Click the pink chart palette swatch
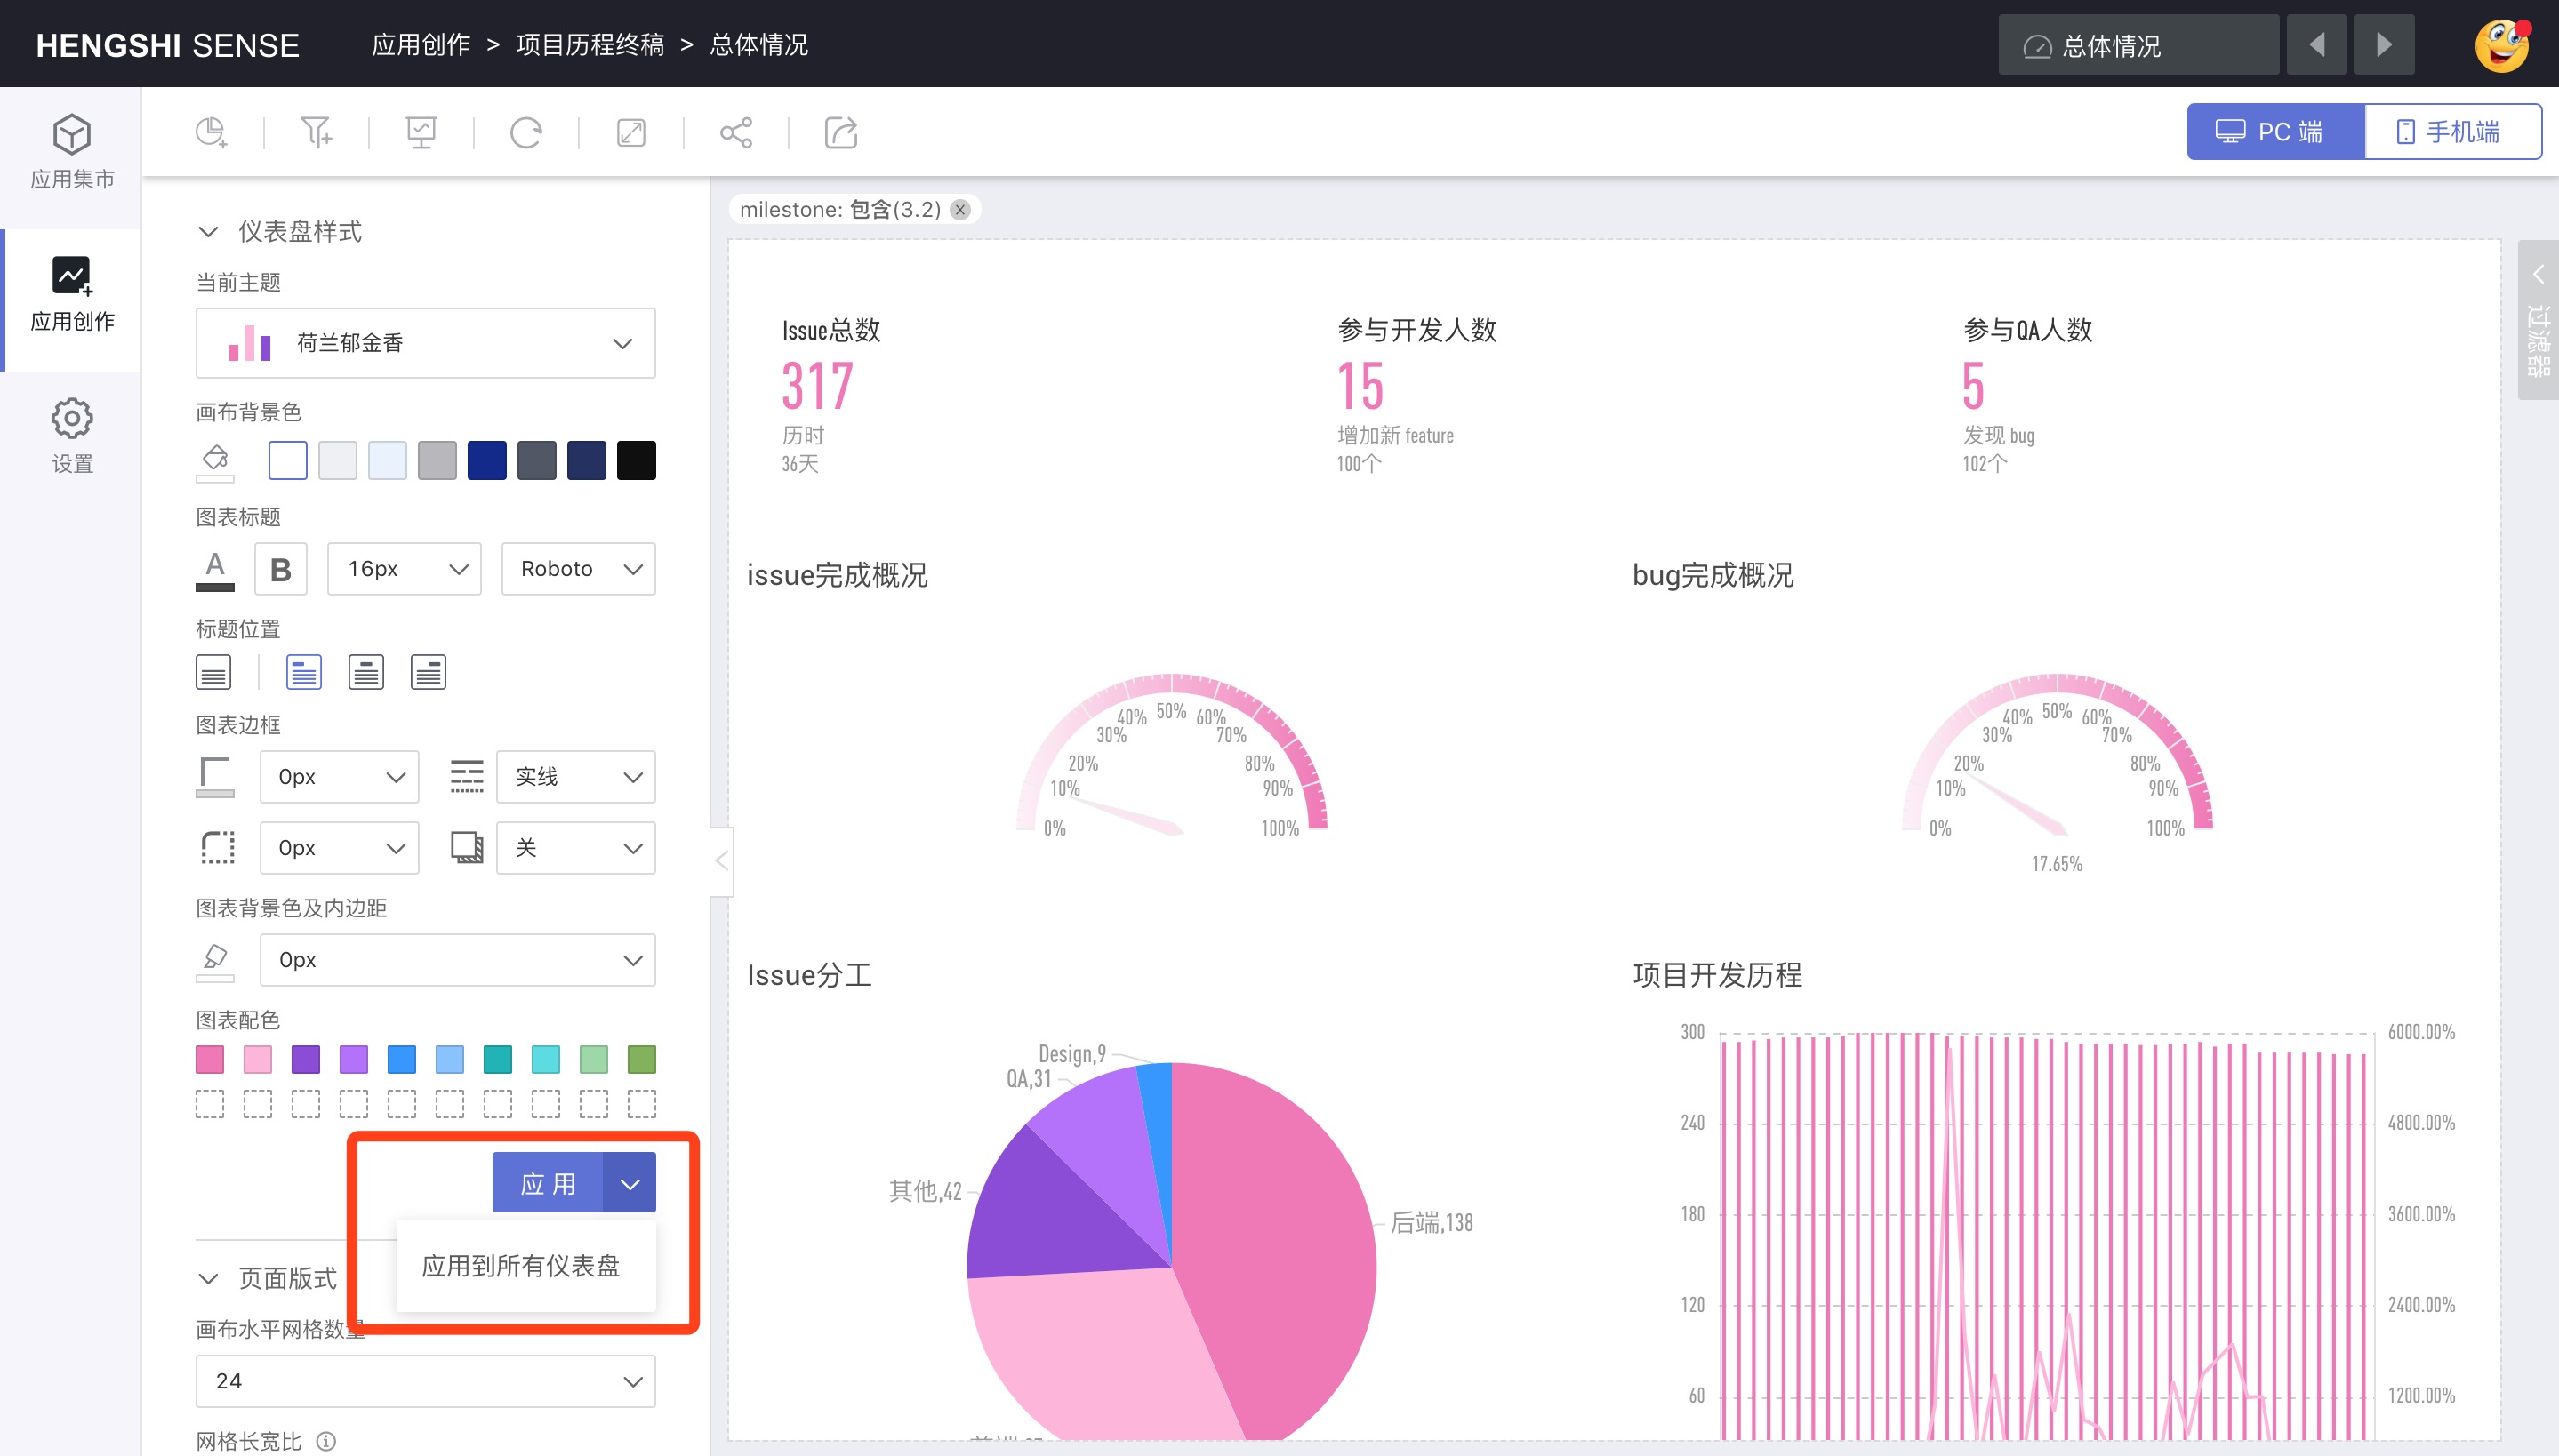Screen dimensions: 2559x1456 click(x=210, y=1059)
